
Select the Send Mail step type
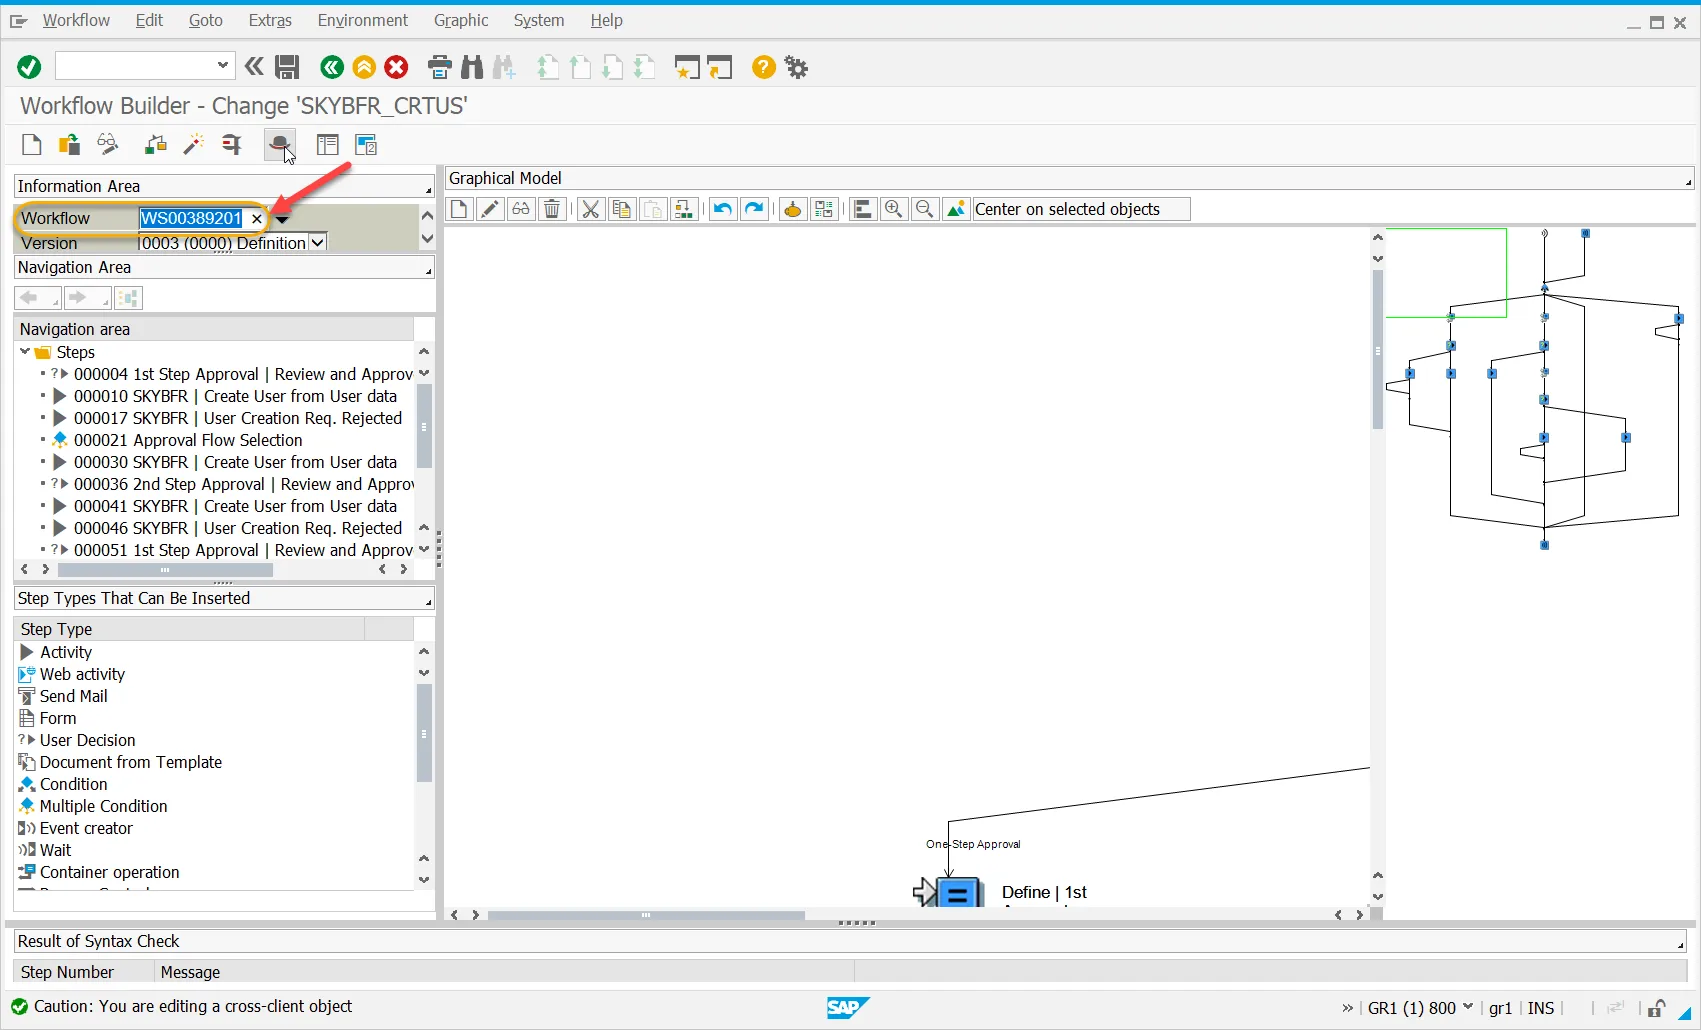tap(73, 696)
